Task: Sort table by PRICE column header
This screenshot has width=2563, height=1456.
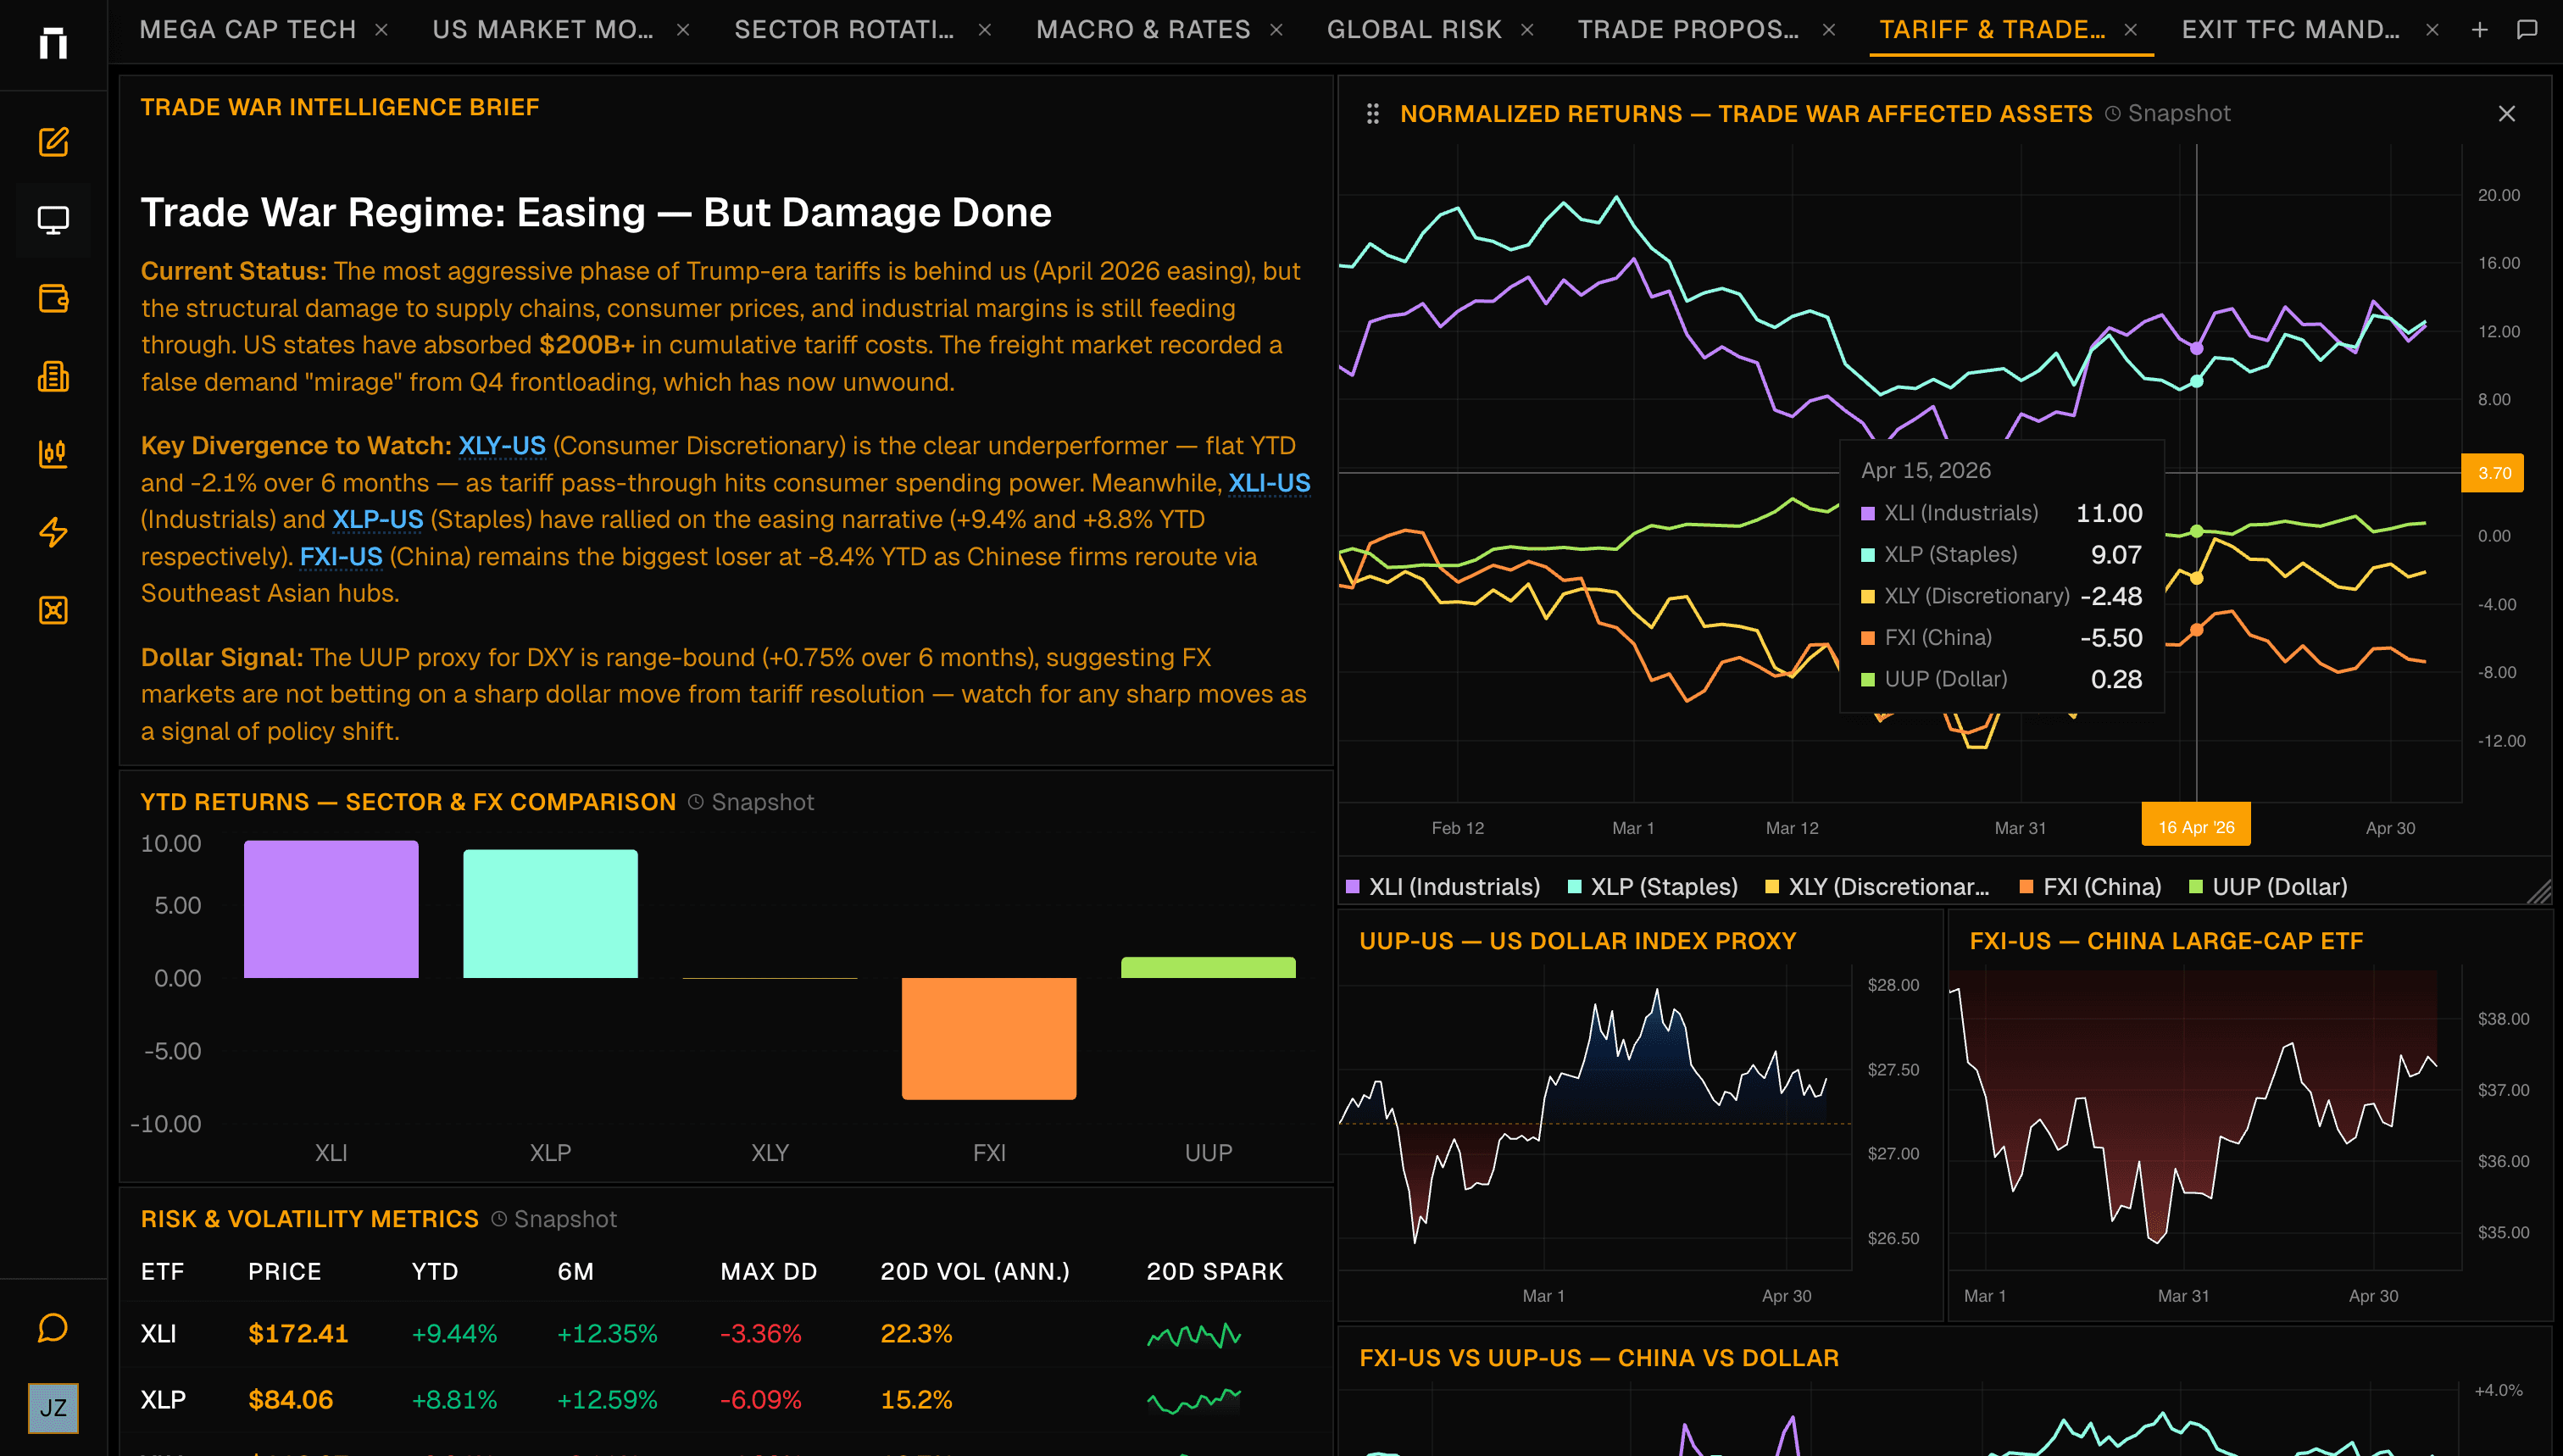Action: click(285, 1272)
